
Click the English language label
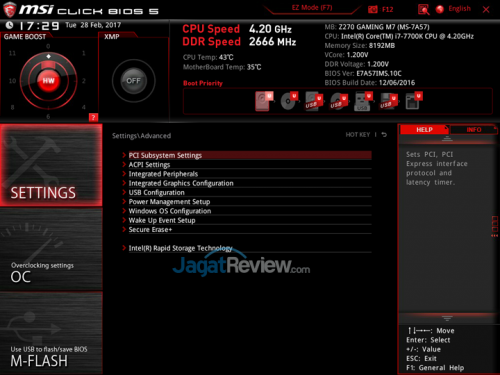[x=459, y=9]
